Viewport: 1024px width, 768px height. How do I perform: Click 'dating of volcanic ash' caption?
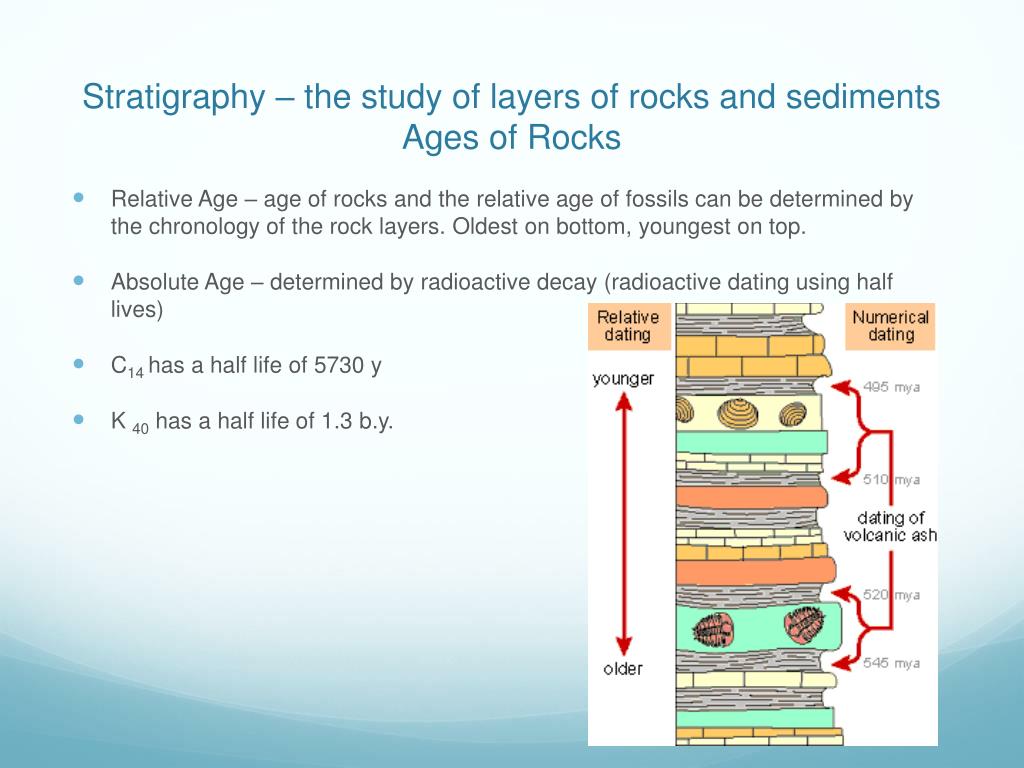pyautogui.click(x=890, y=527)
